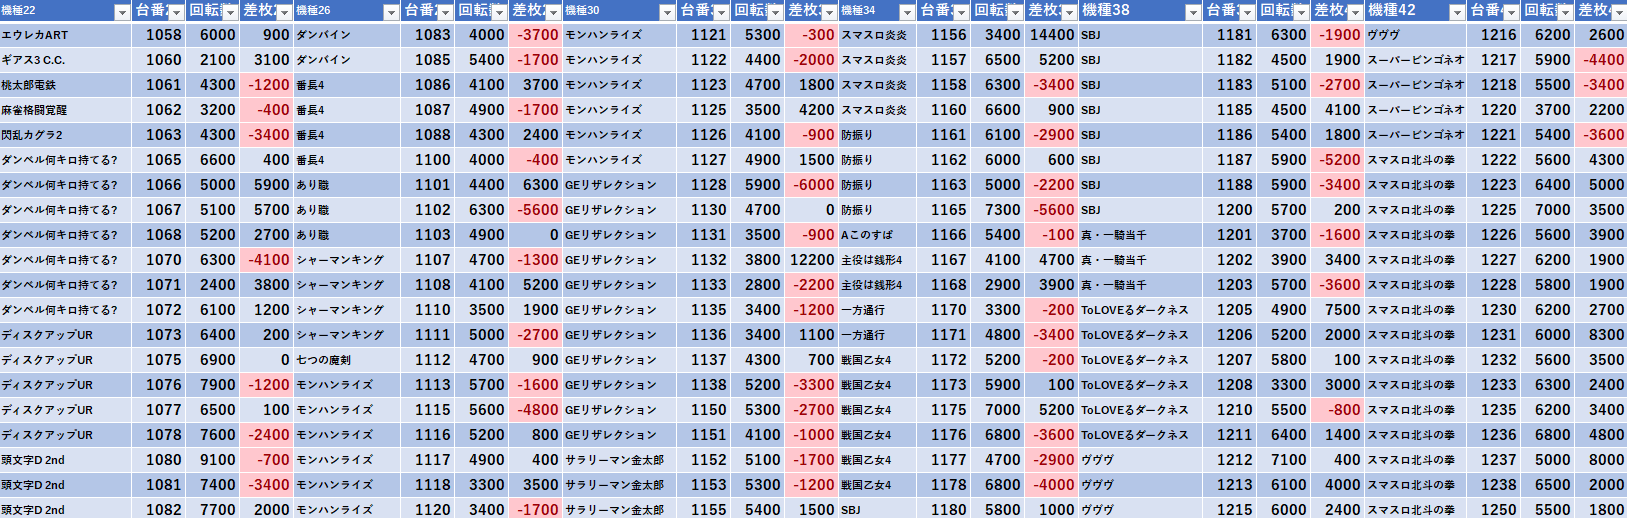Select machine number cell 1075
This screenshot has height=518, width=1627.
tap(159, 360)
